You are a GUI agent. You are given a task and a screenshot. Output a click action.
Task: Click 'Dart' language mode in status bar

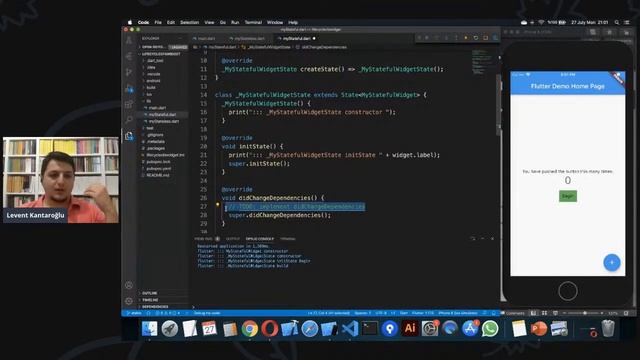point(404,313)
